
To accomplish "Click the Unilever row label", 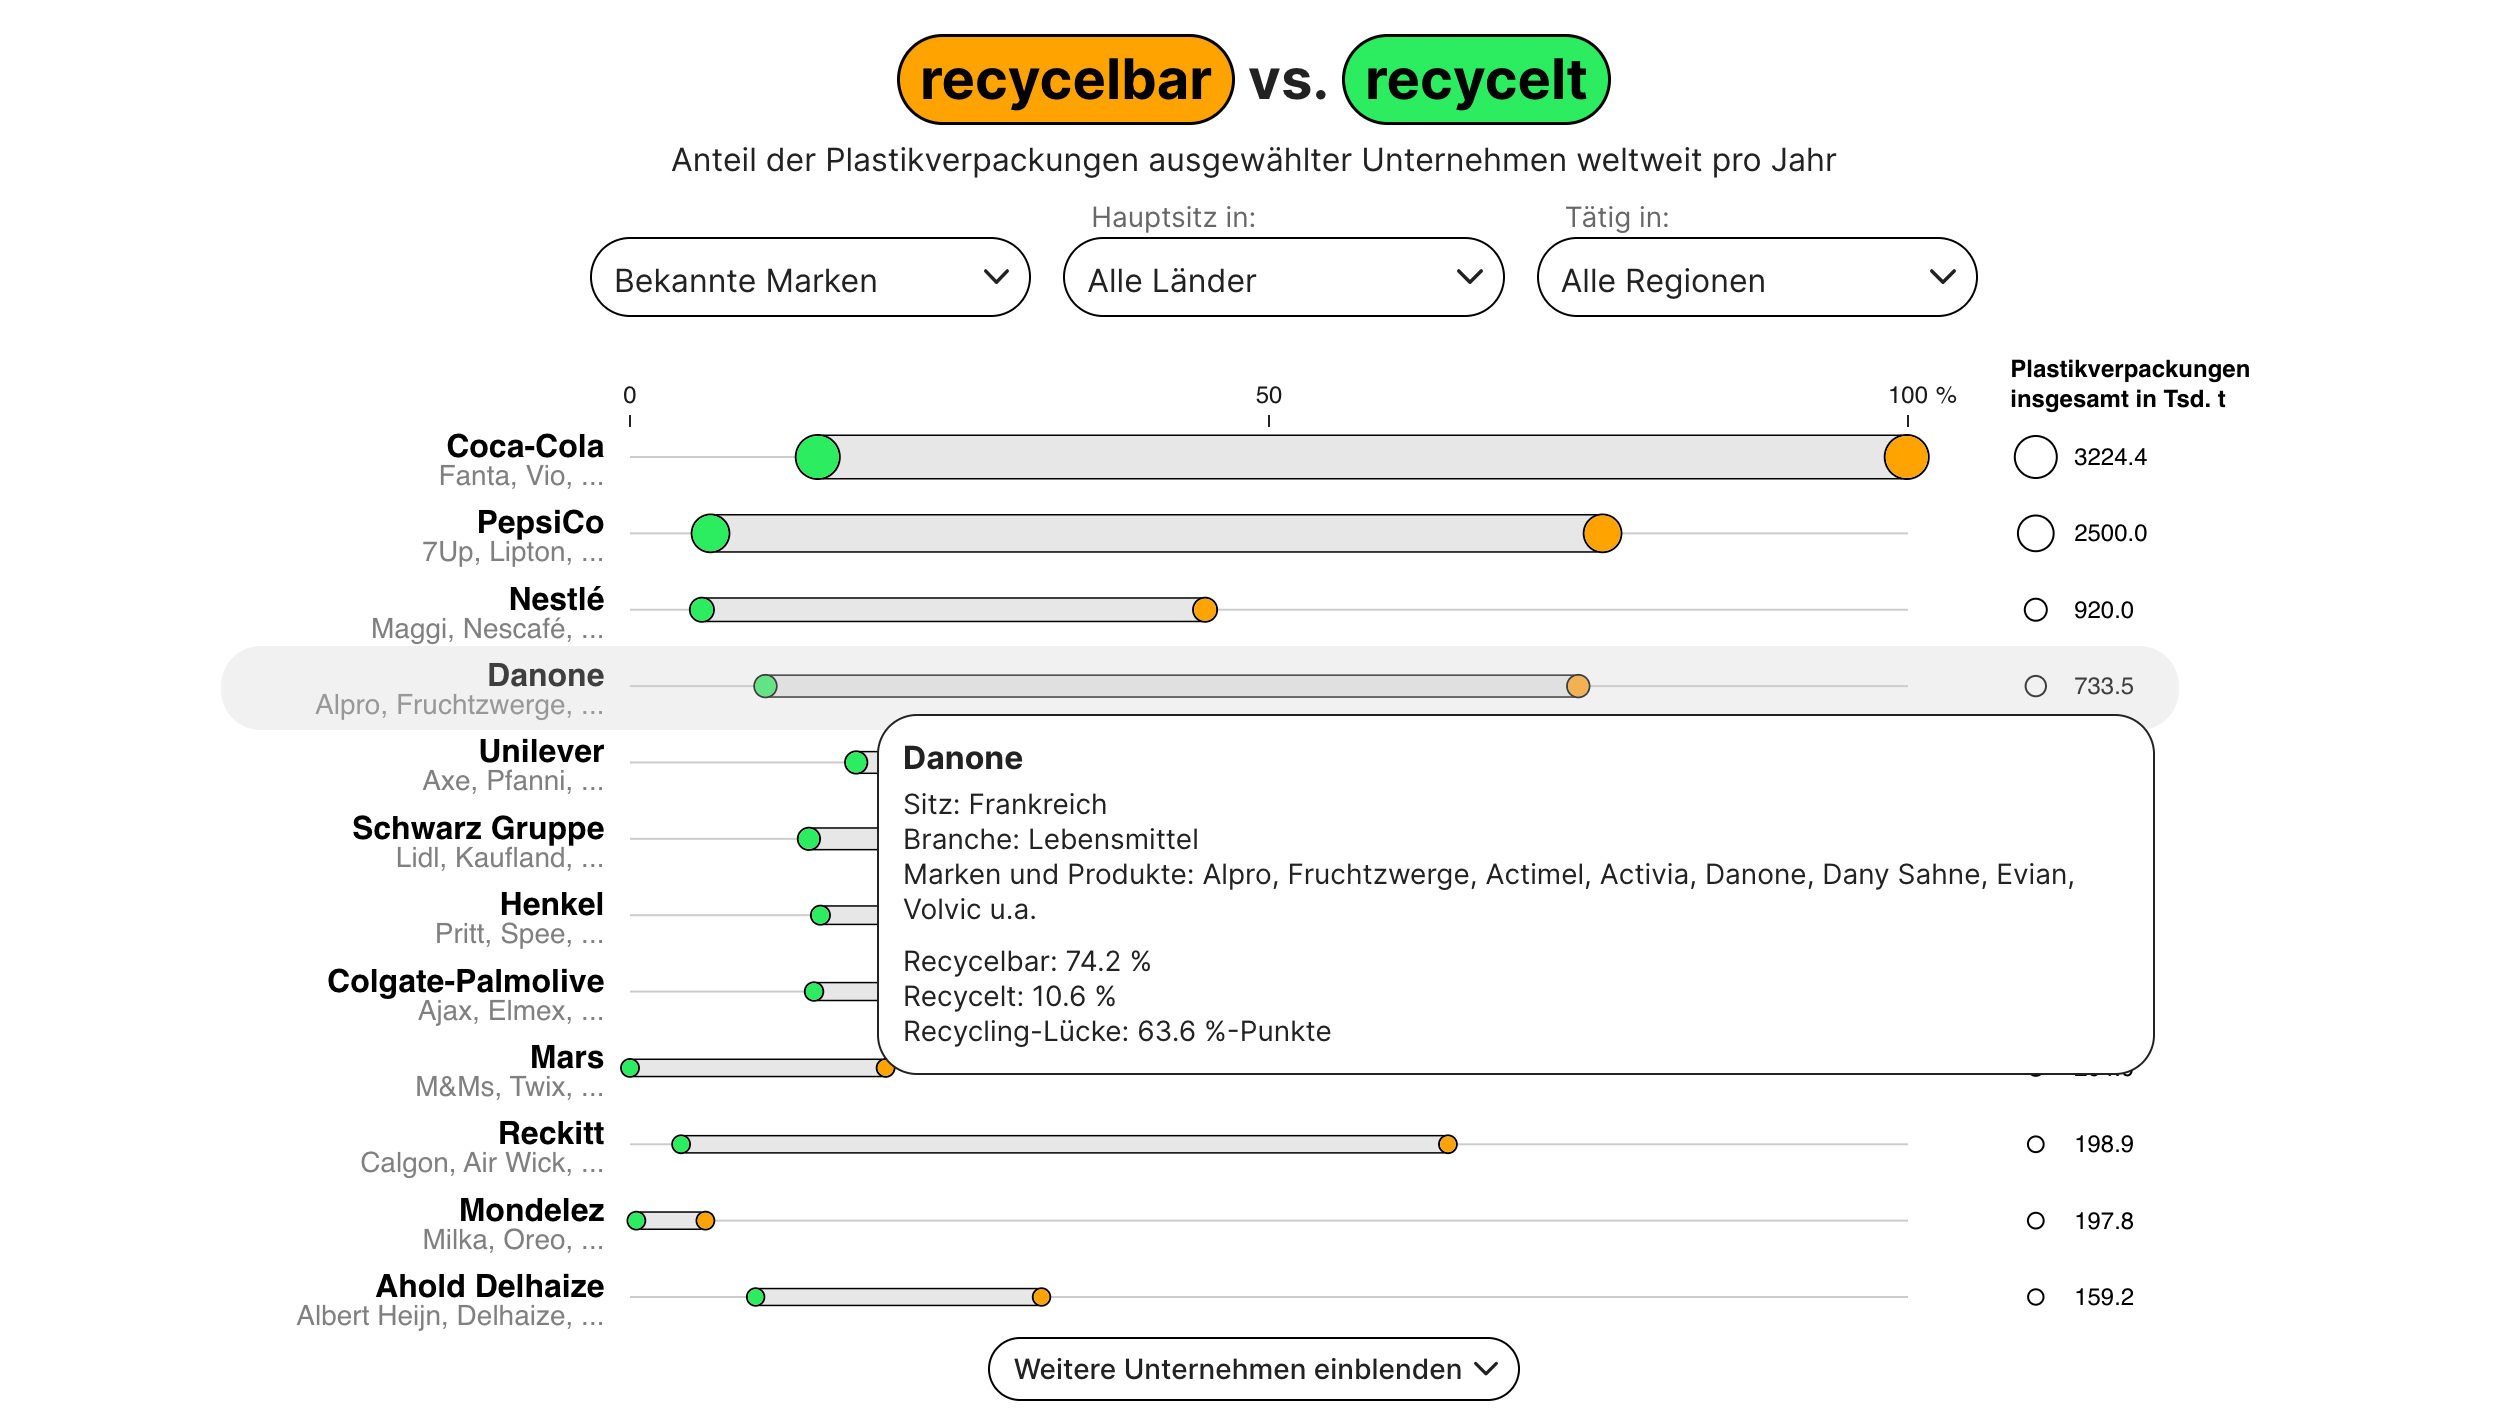I will [541, 751].
